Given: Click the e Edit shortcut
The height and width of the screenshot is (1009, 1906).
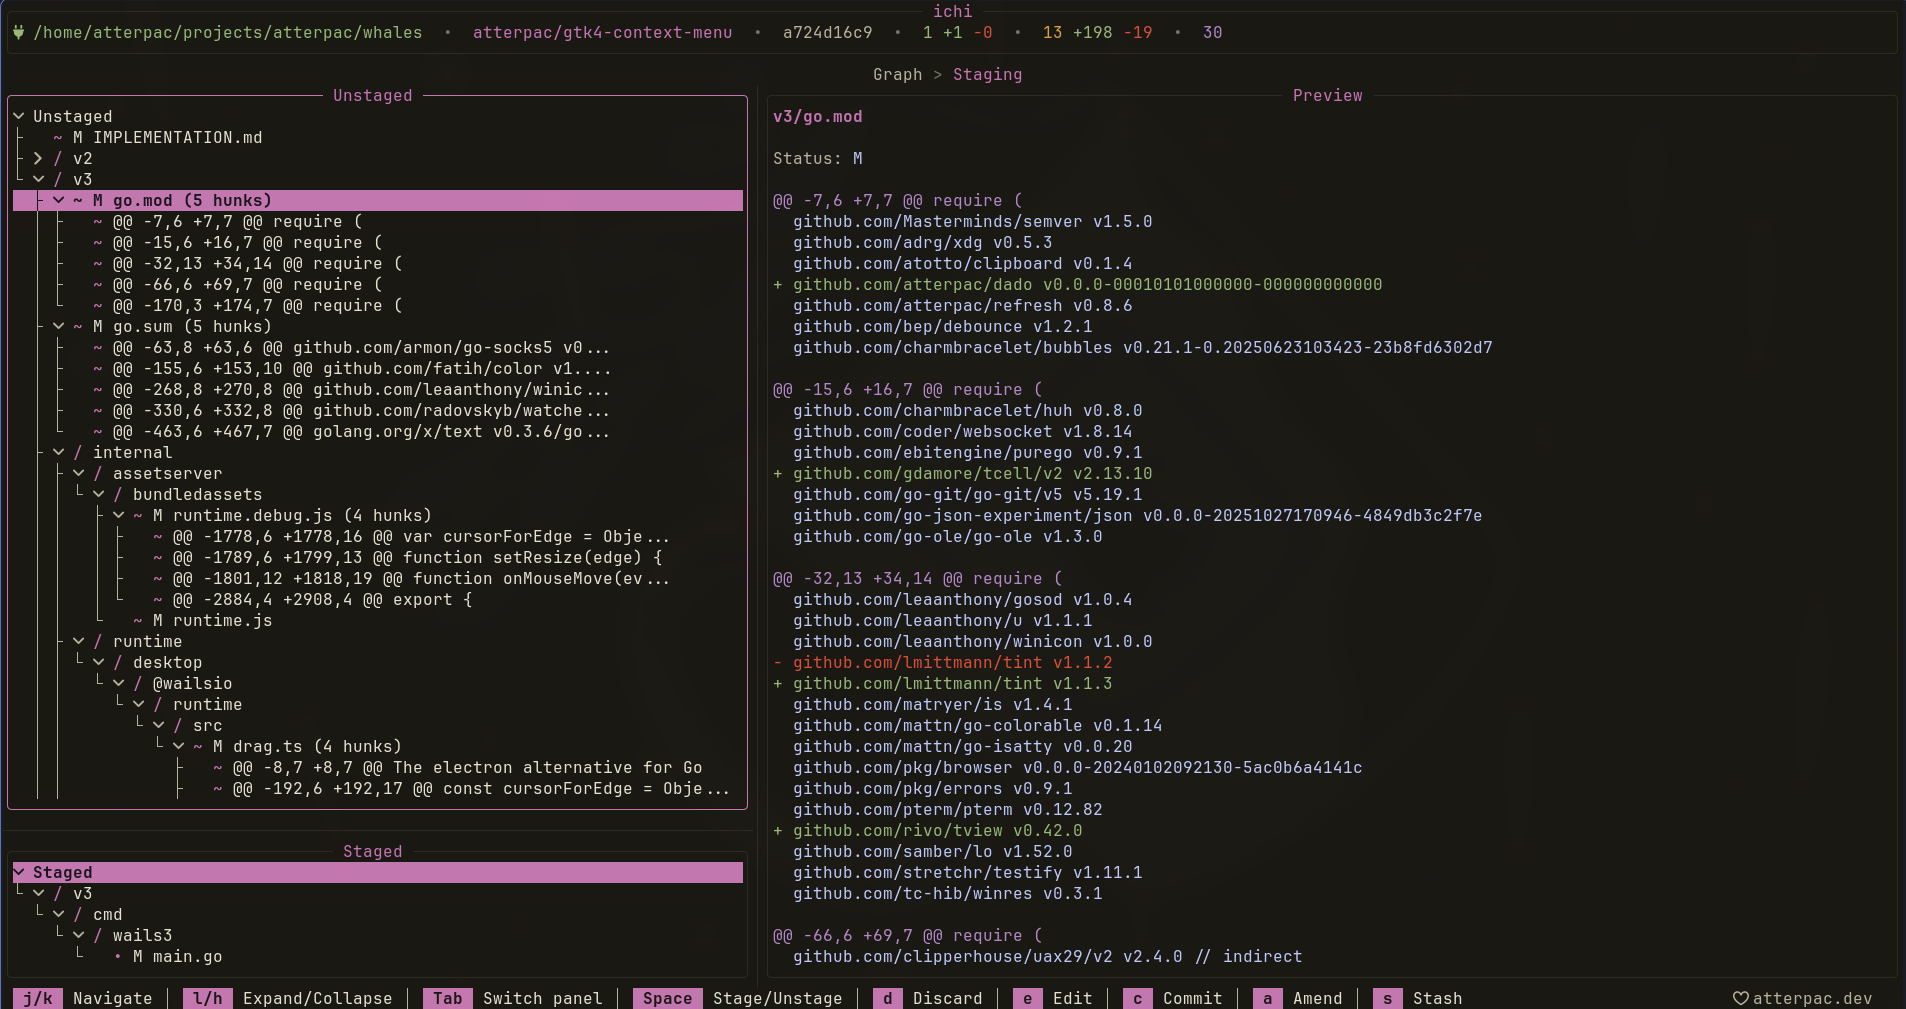Looking at the screenshot, I should click(x=1053, y=998).
